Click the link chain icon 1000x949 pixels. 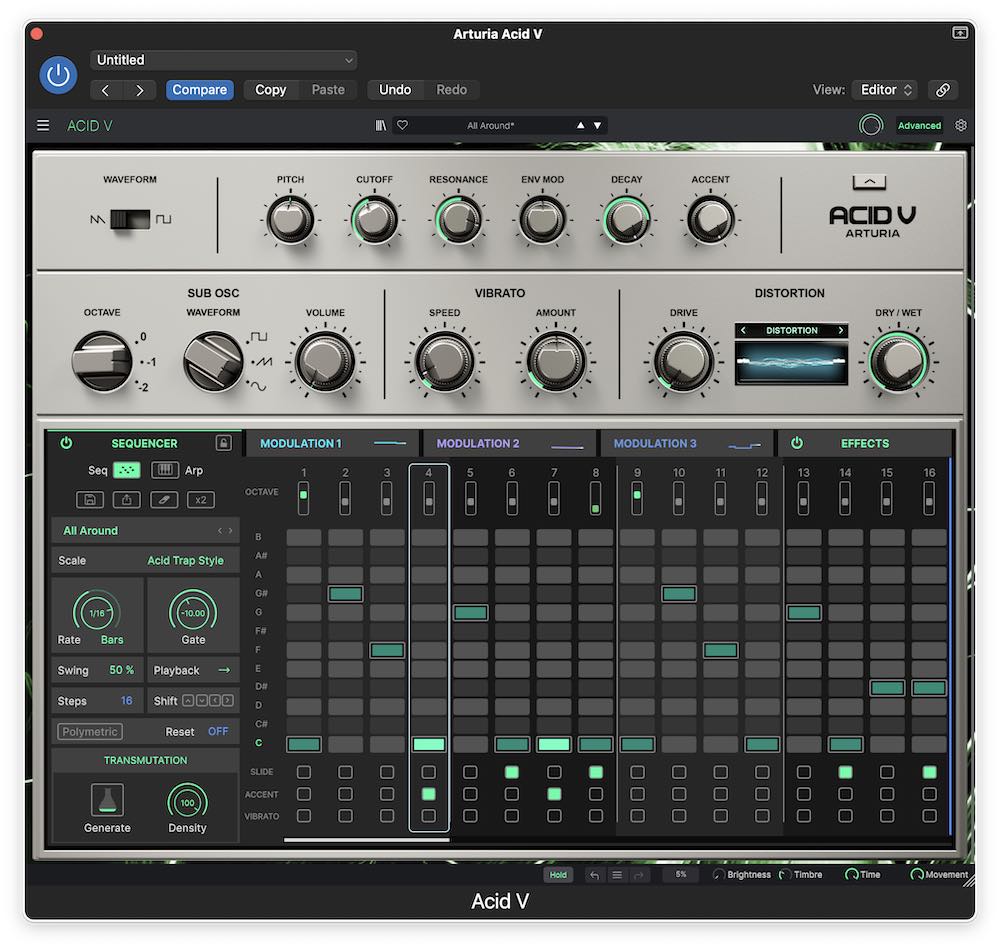coord(943,90)
